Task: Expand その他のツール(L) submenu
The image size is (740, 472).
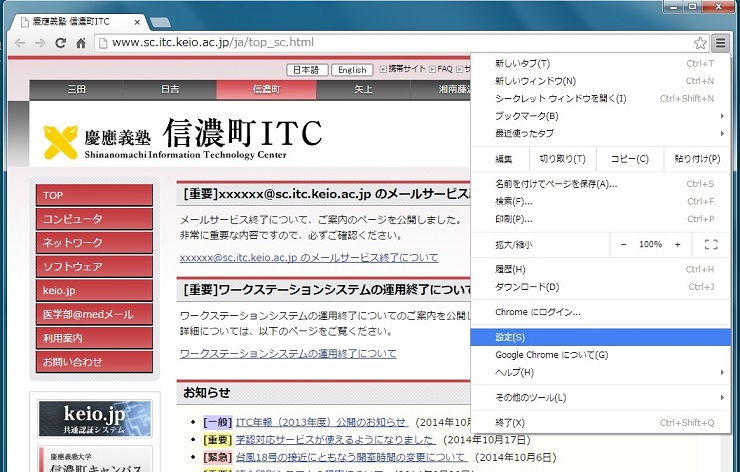Action: click(601, 397)
